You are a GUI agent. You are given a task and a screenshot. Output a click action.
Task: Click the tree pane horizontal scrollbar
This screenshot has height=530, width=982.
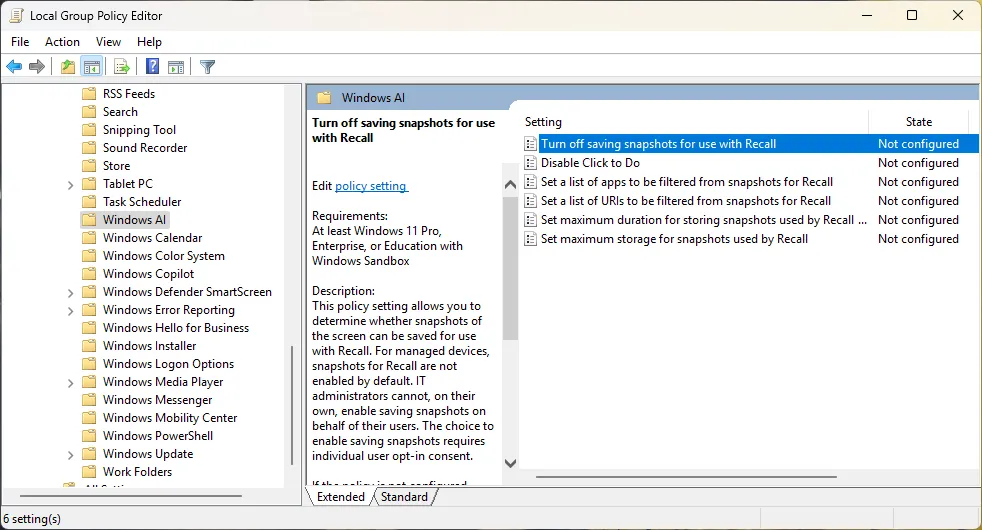(x=130, y=496)
